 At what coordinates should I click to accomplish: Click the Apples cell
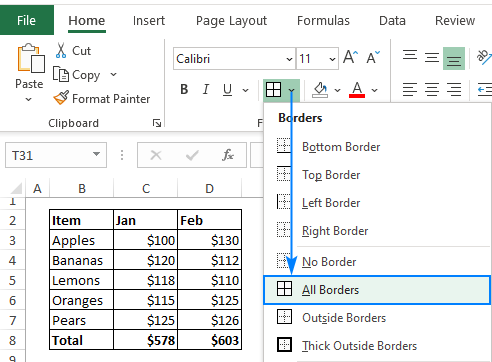(82, 240)
